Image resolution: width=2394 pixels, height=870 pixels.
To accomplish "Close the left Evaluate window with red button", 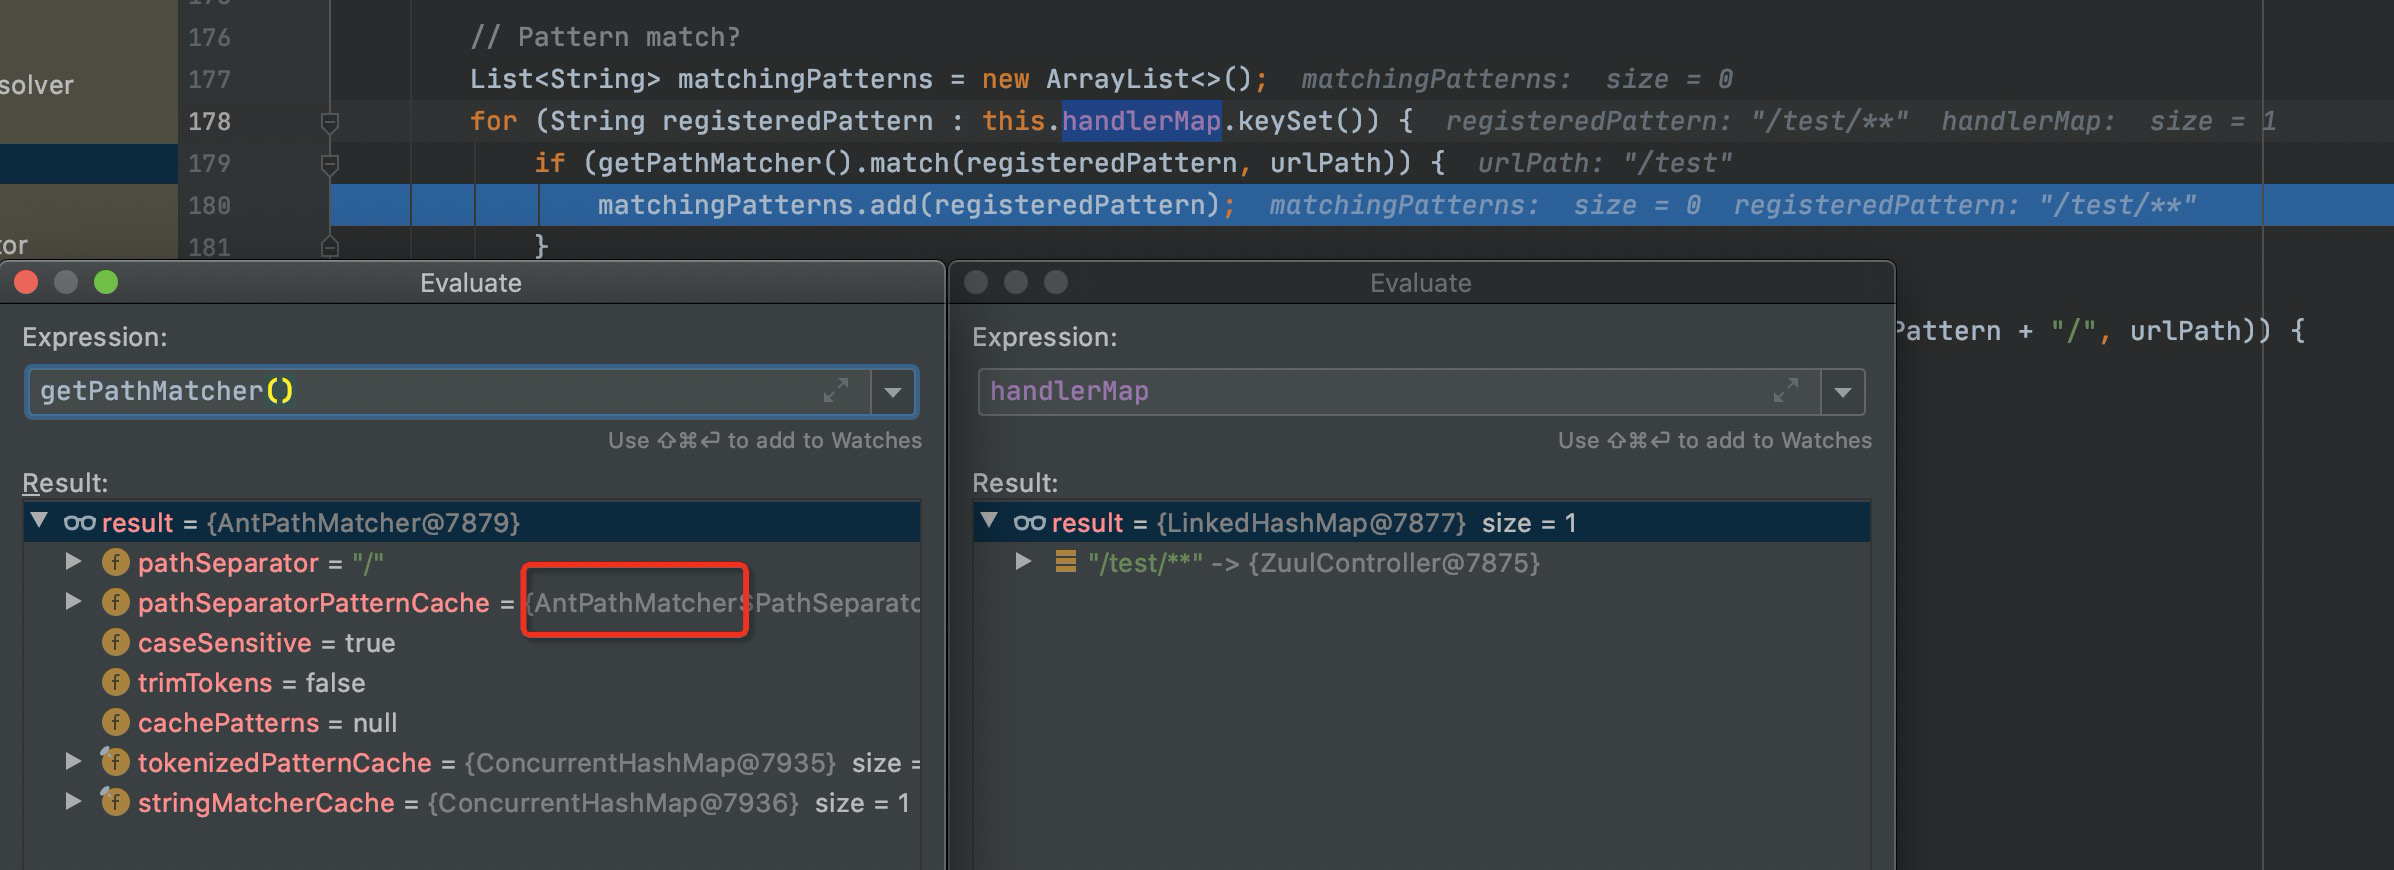I will pyautogui.click(x=26, y=283).
